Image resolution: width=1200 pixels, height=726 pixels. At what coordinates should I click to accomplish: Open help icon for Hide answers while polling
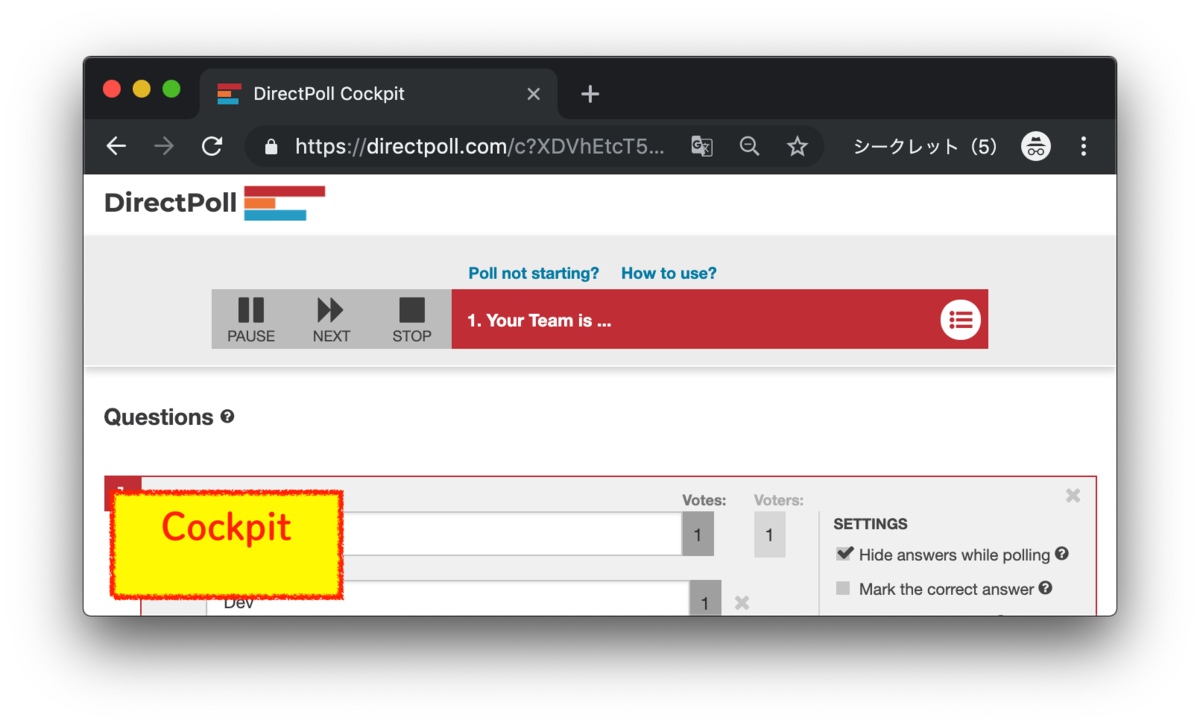1062,553
